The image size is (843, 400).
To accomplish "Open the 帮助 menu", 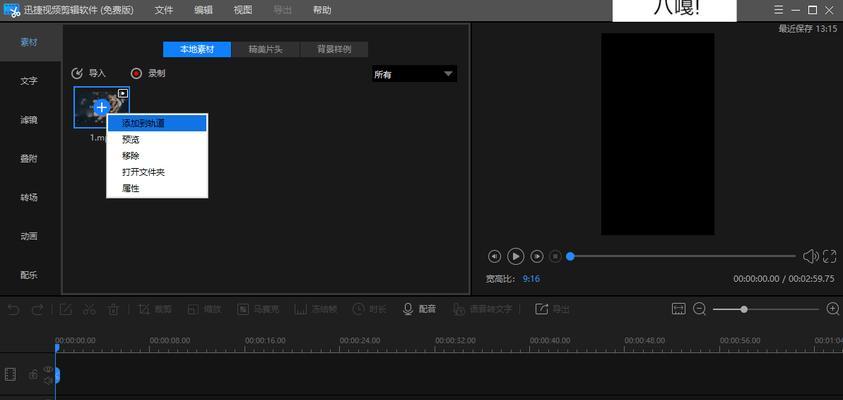I will tap(322, 10).
